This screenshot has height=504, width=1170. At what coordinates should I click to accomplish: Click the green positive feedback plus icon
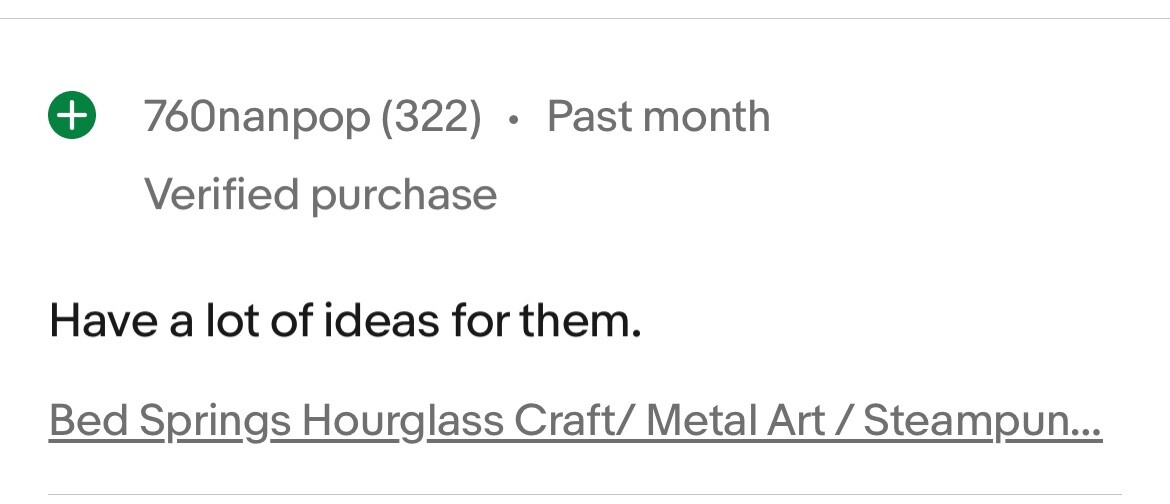[x=72, y=116]
